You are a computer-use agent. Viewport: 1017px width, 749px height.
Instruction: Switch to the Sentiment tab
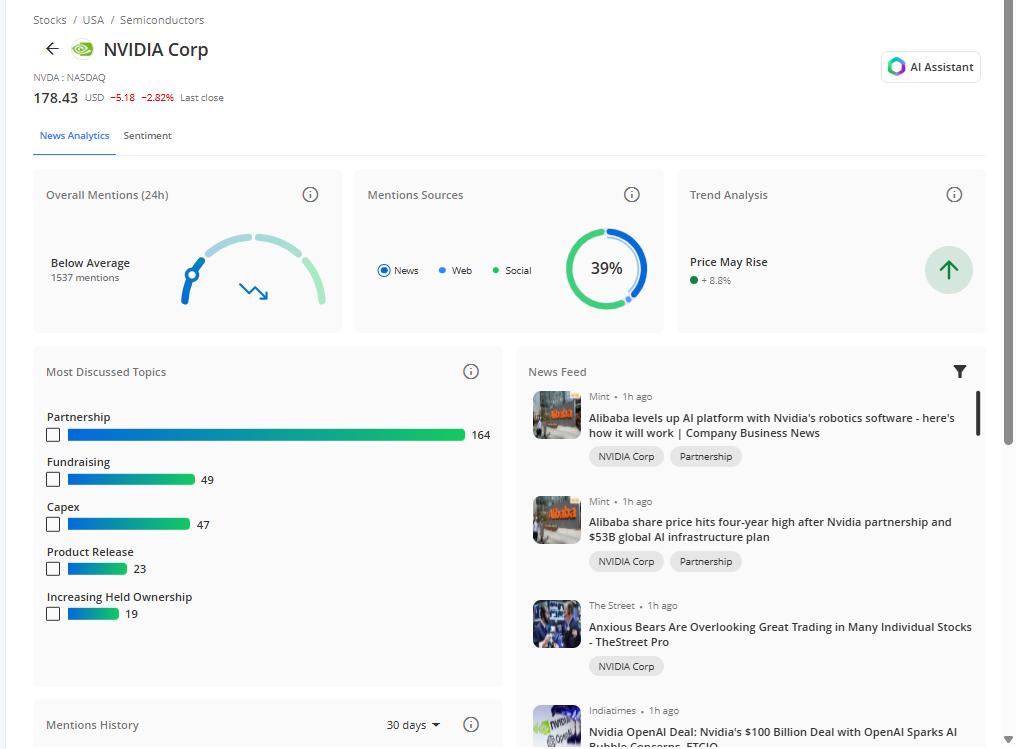147,136
